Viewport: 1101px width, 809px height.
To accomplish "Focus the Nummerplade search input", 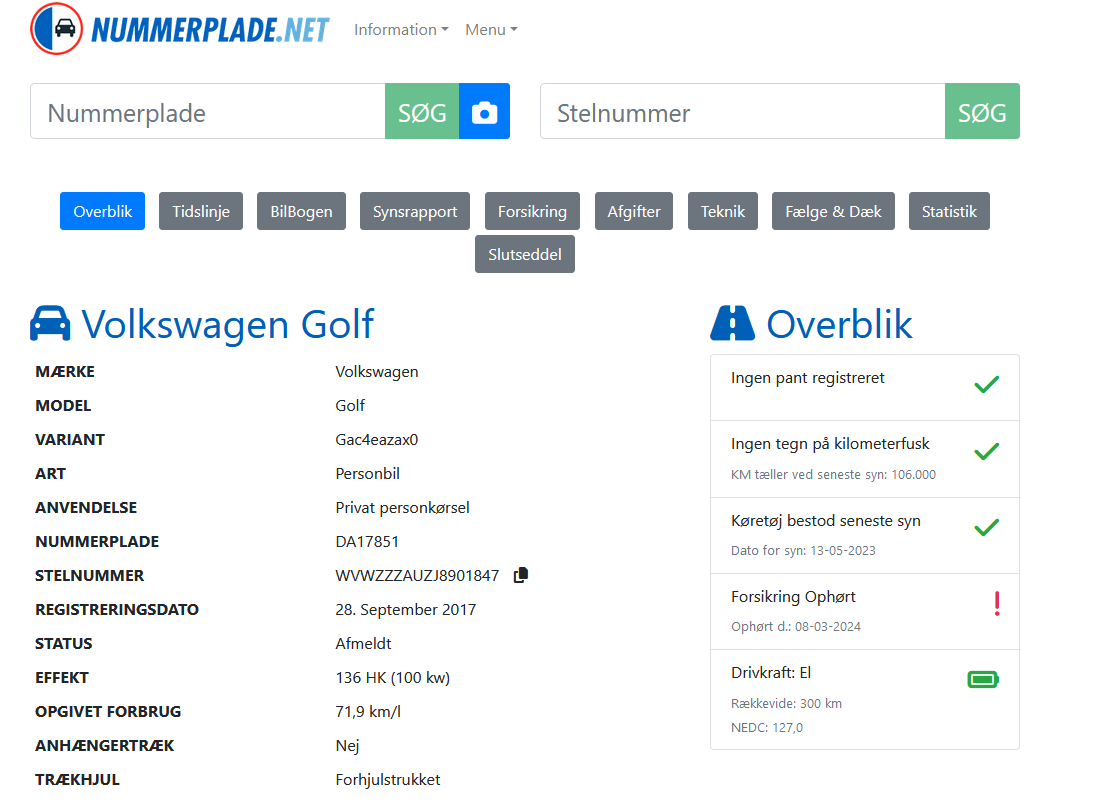I will [x=208, y=111].
